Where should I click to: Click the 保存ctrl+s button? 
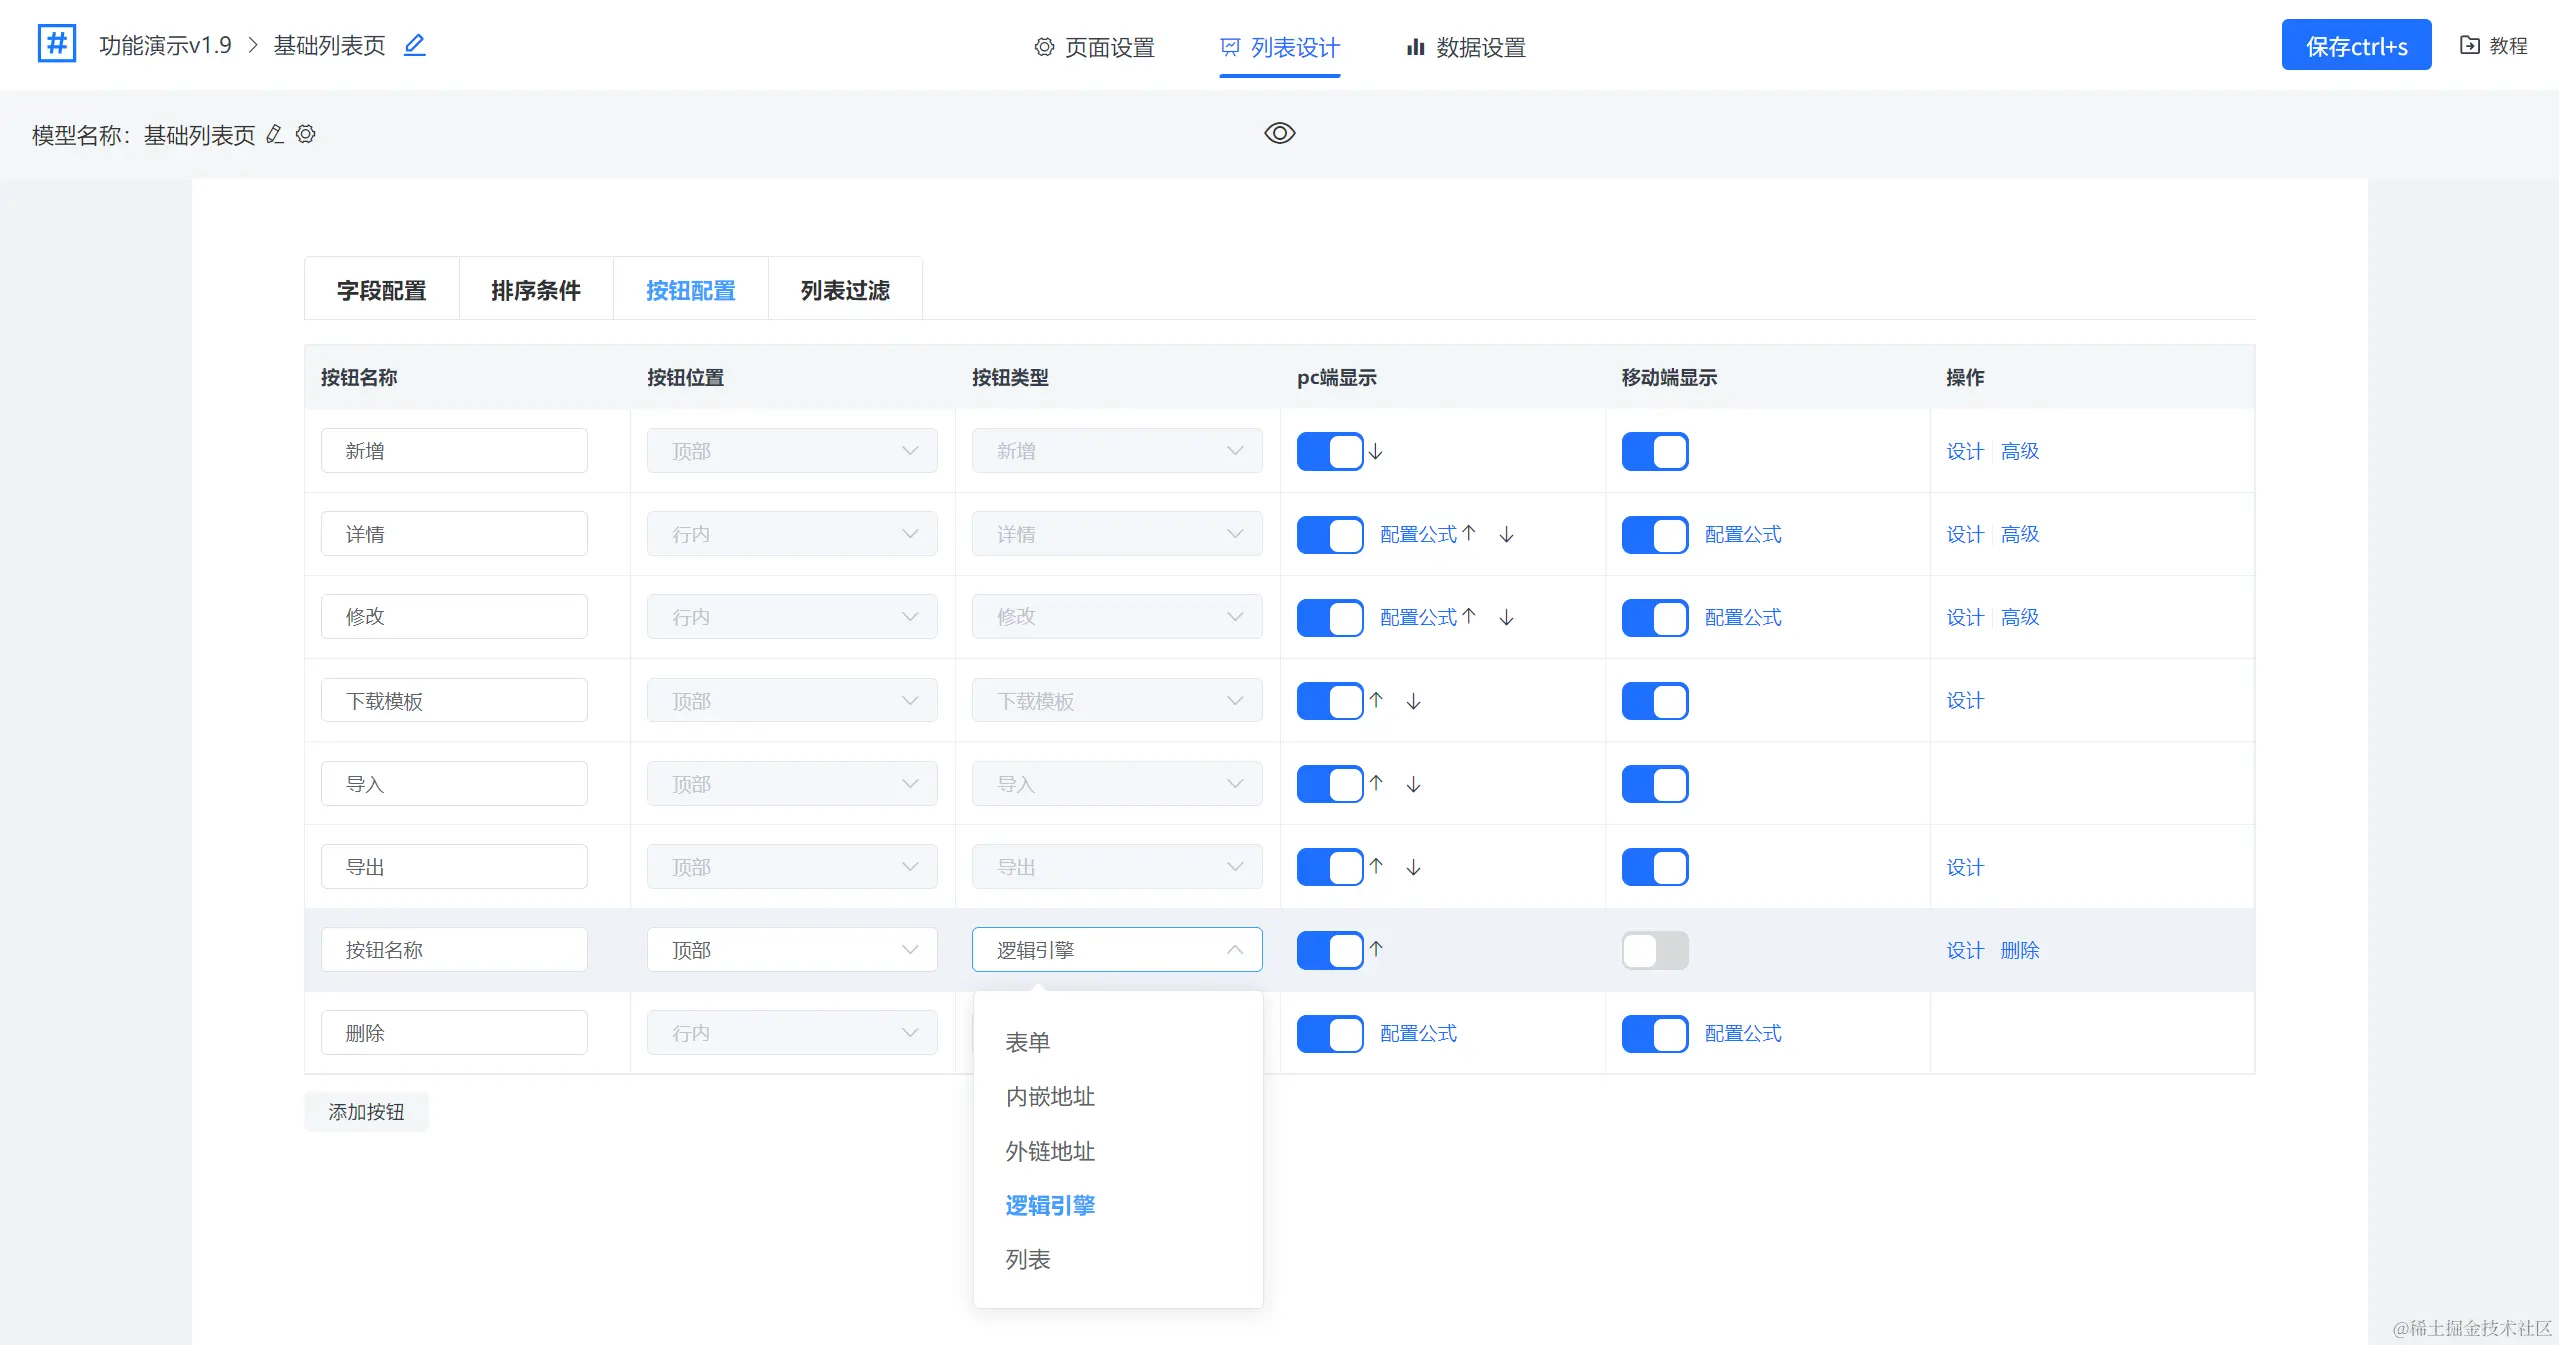pos(2355,45)
